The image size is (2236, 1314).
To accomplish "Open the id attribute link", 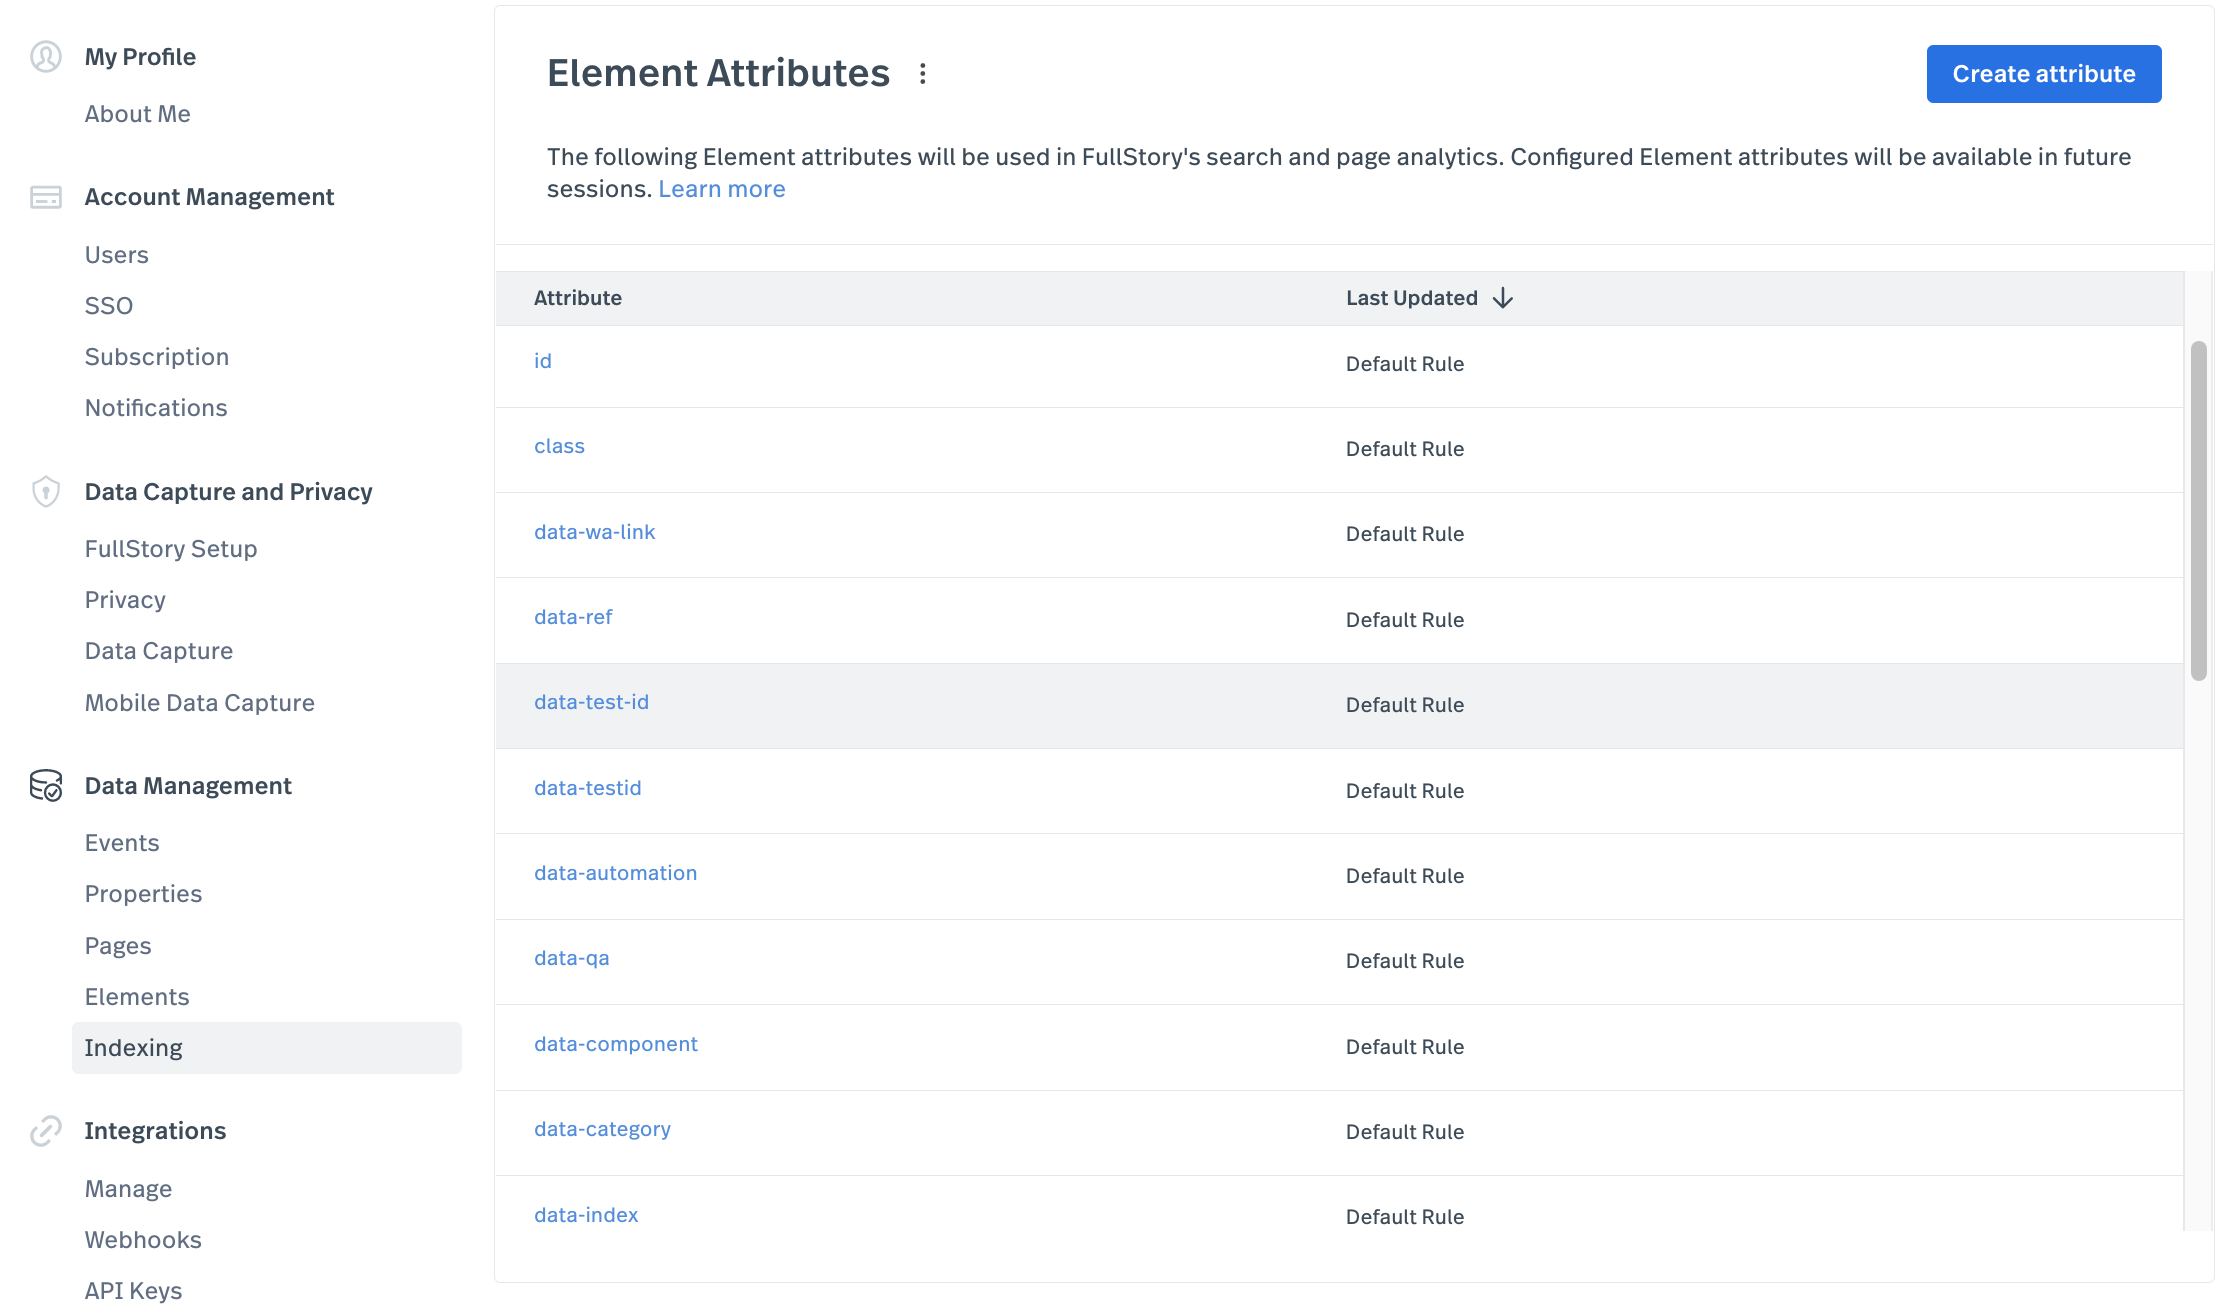I will coord(543,361).
